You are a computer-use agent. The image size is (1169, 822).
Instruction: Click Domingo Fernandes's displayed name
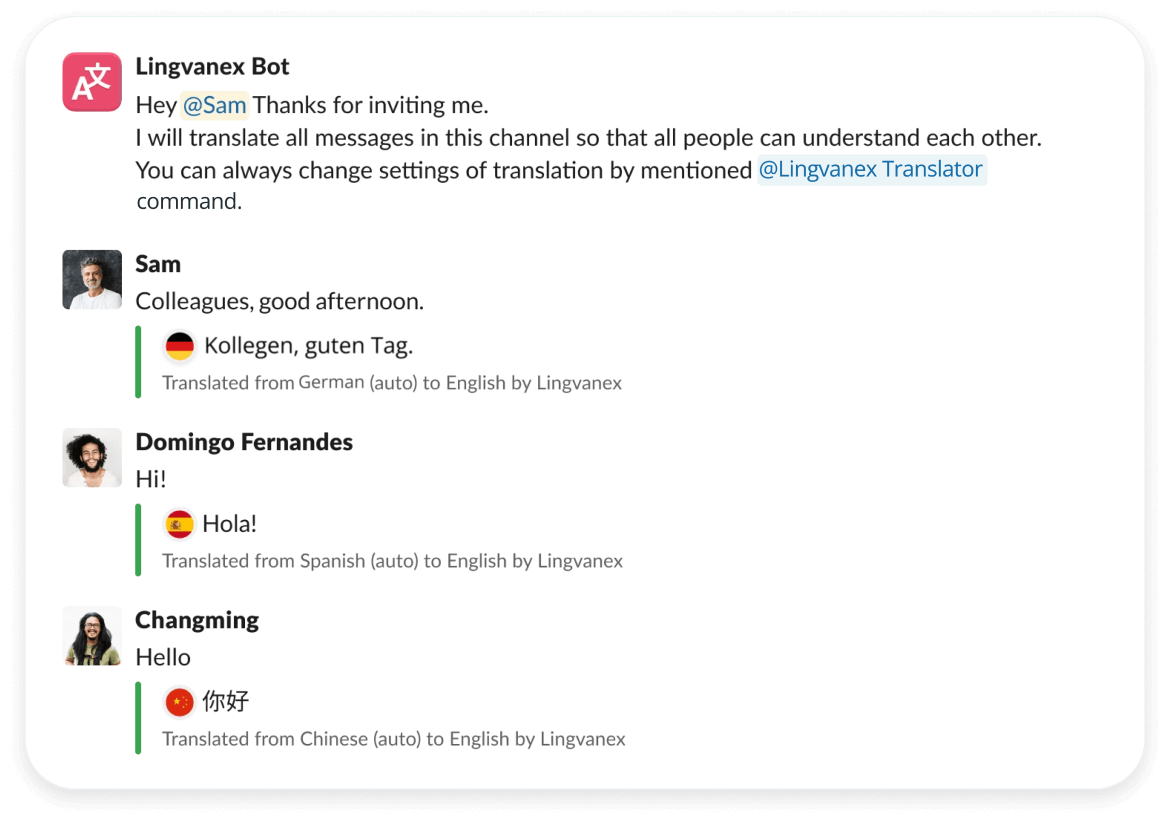tap(244, 441)
